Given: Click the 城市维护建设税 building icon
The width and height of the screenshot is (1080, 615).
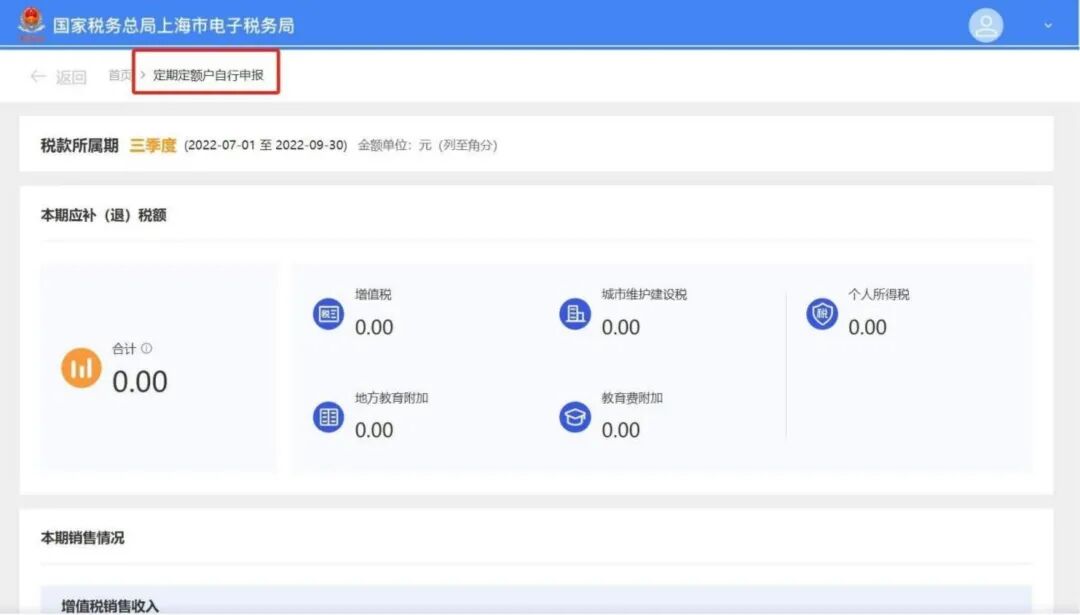Looking at the screenshot, I should click(575, 314).
